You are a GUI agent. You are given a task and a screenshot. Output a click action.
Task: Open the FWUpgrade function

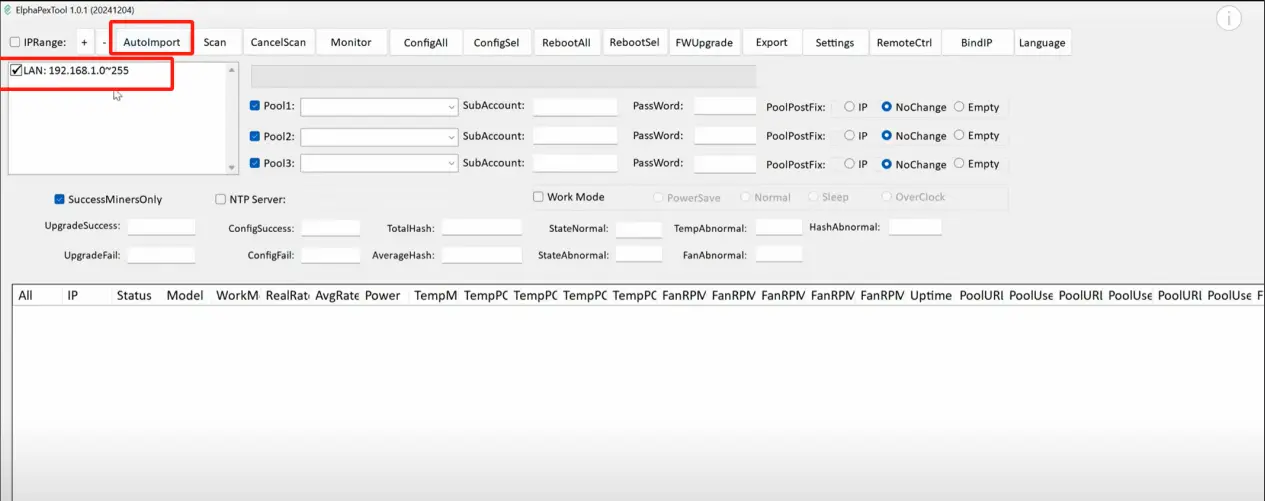[704, 43]
